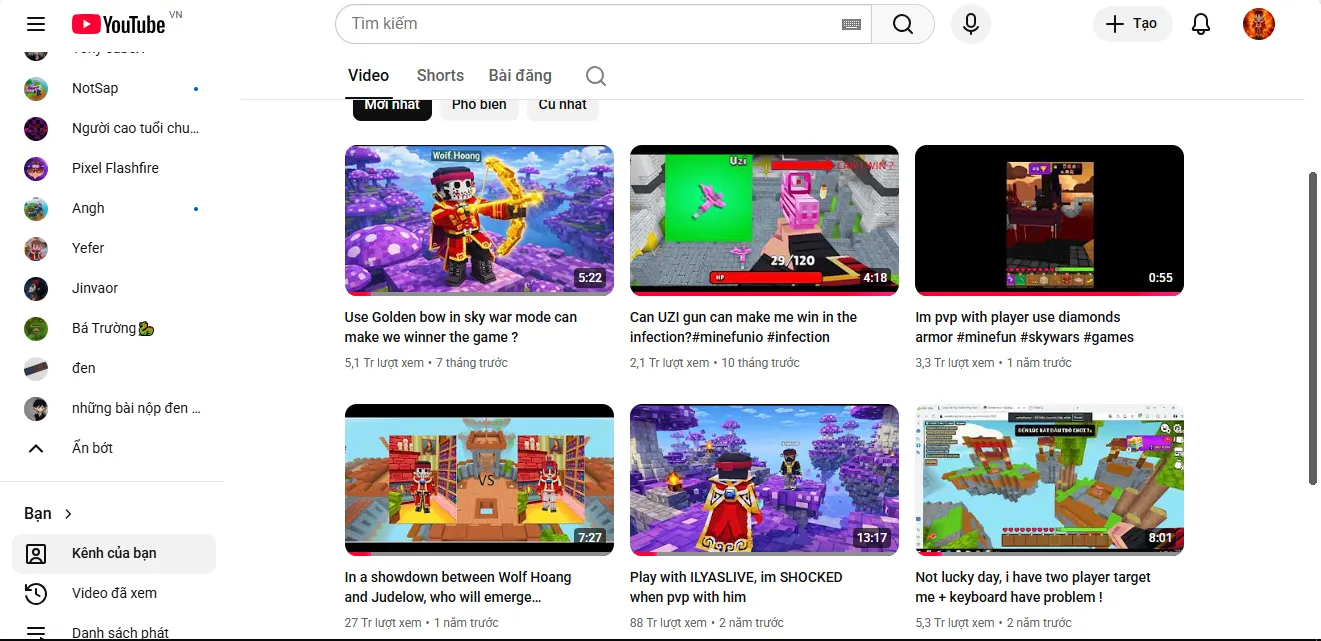Image resolution: width=1321 pixels, height=641 pixels.
Task: Click the 5:22 duration badge
Action: [590, 278]
